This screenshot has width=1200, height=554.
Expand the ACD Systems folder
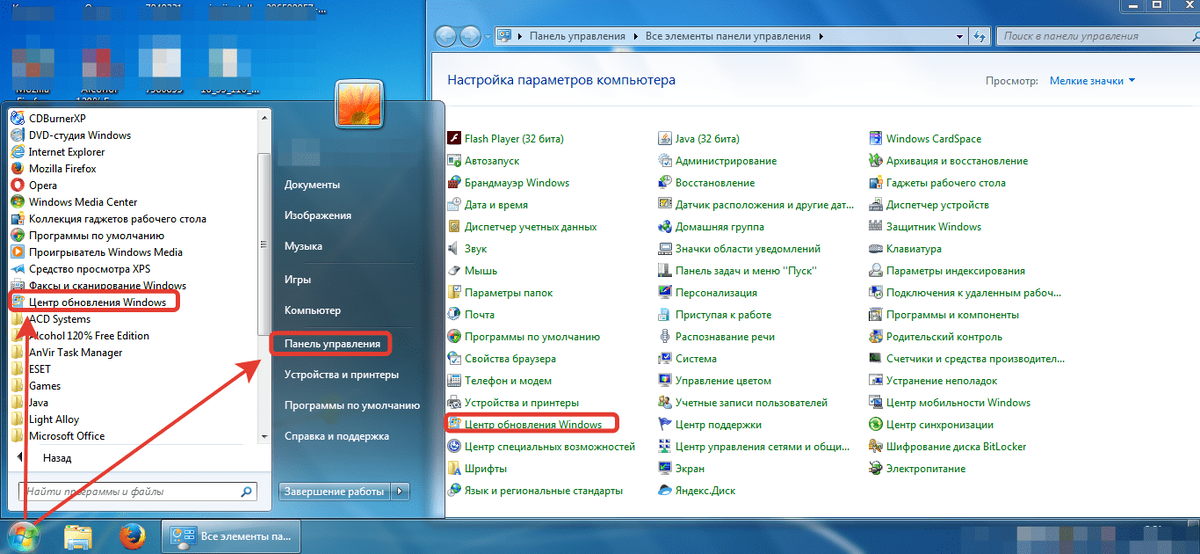coord(50,319)
